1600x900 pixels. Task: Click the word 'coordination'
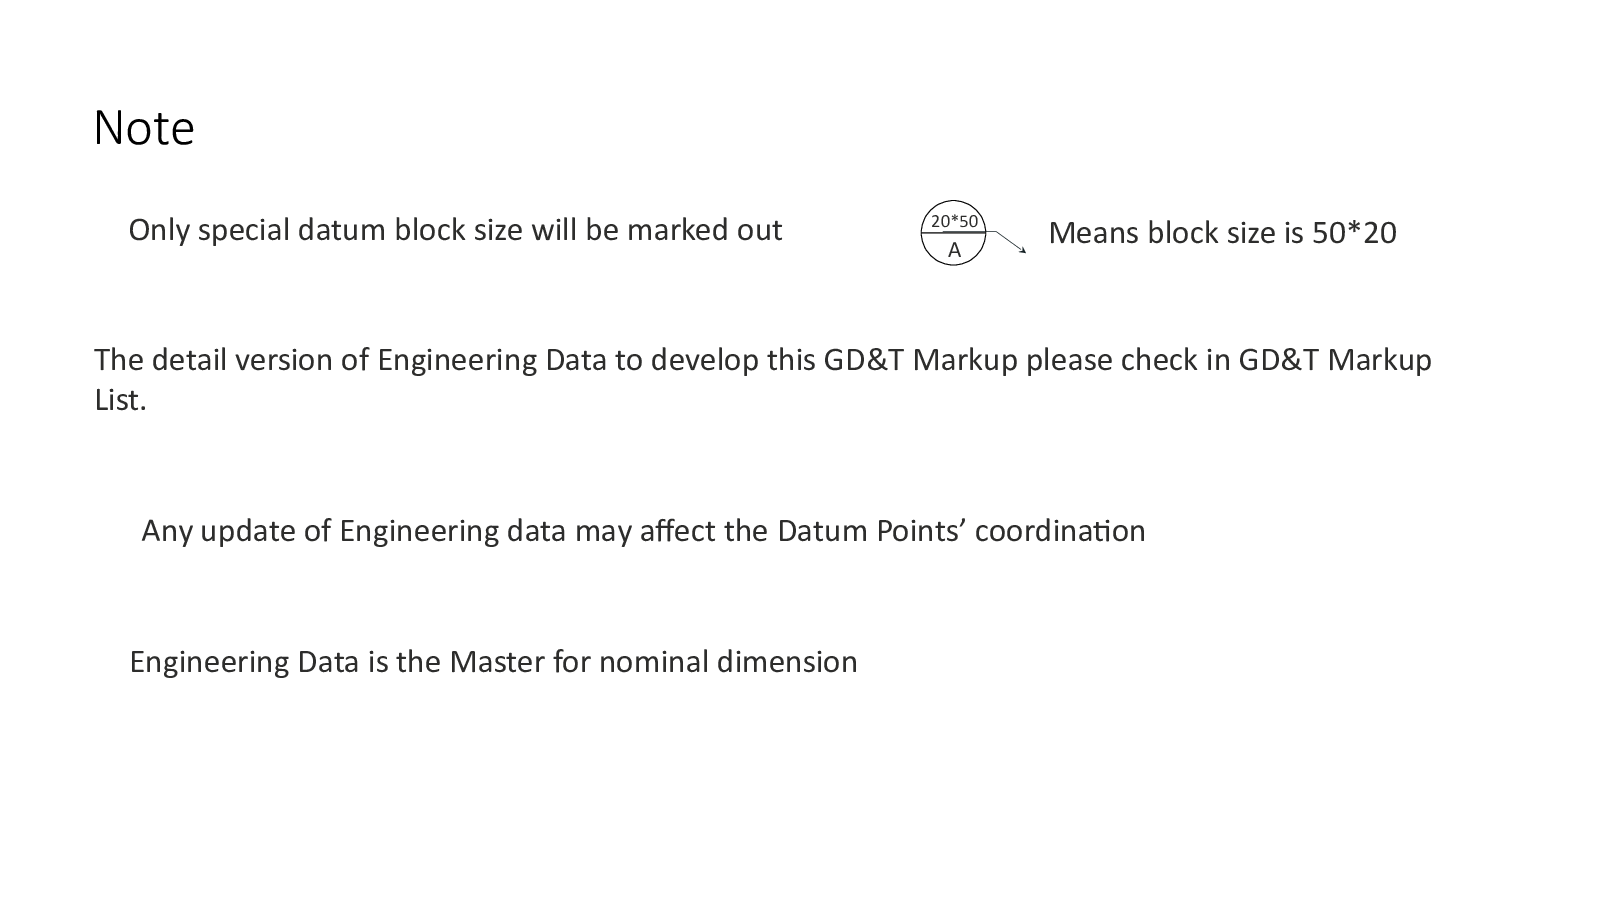[x=1060, y=530]
